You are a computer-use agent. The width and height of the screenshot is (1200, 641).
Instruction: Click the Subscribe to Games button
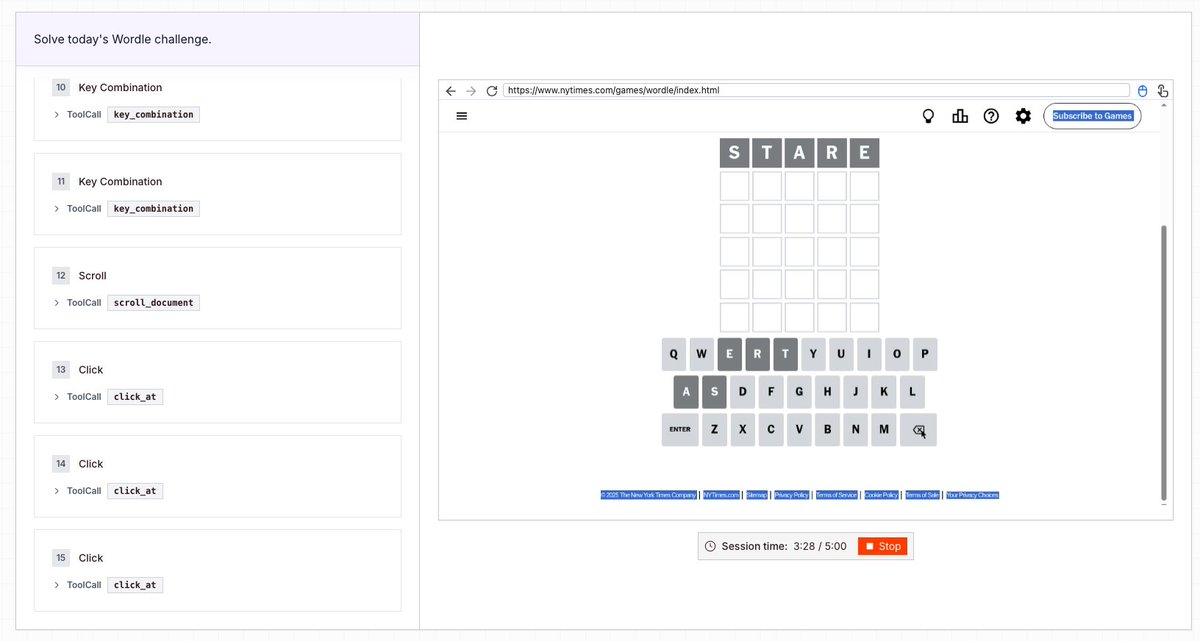(x=1092, y=116)
